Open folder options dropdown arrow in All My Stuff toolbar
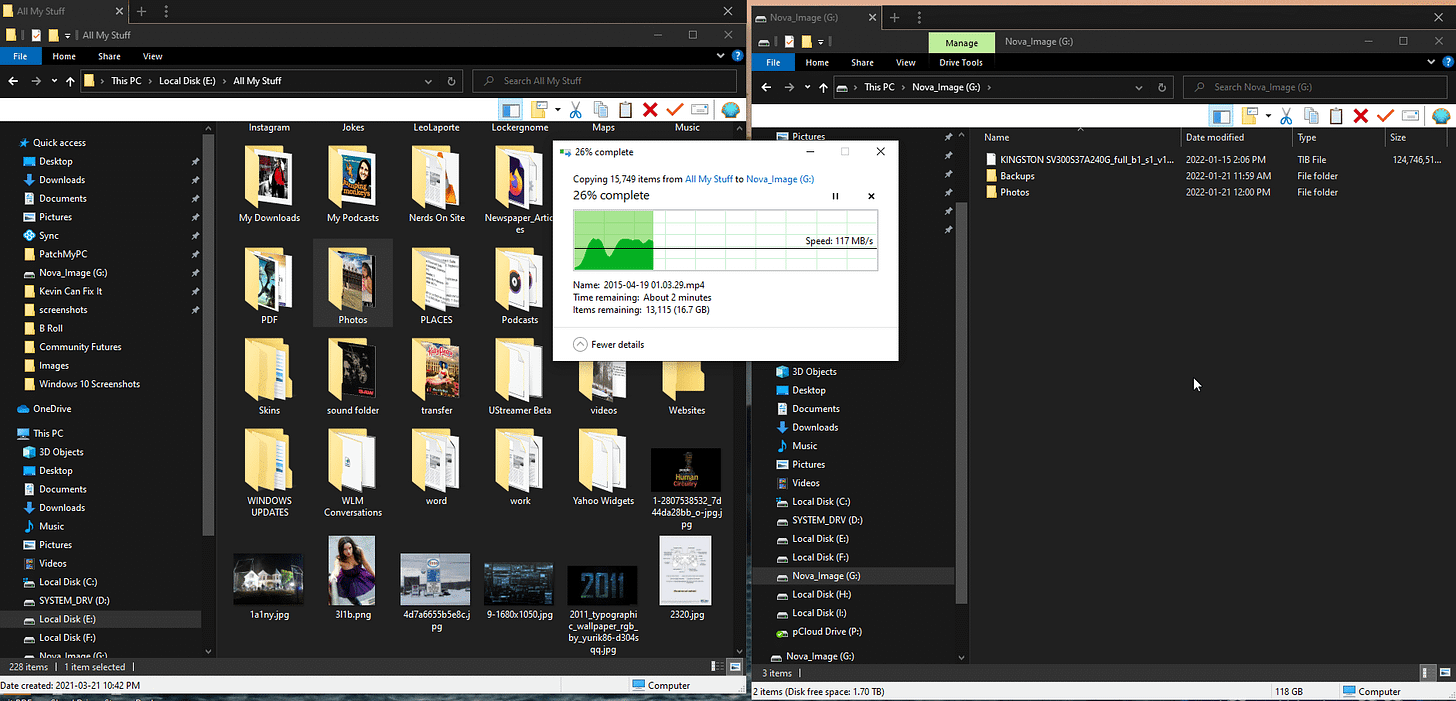 coord(557,110)
